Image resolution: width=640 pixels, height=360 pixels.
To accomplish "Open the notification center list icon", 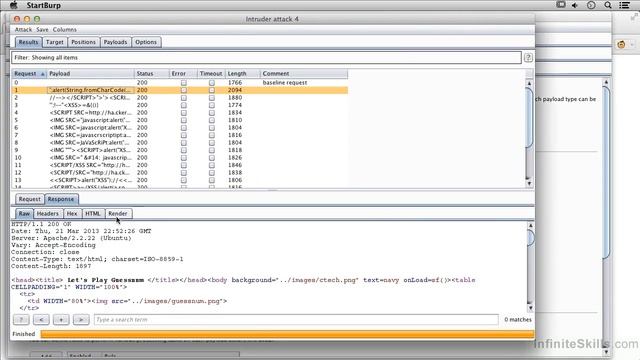I will coord(624,5).
